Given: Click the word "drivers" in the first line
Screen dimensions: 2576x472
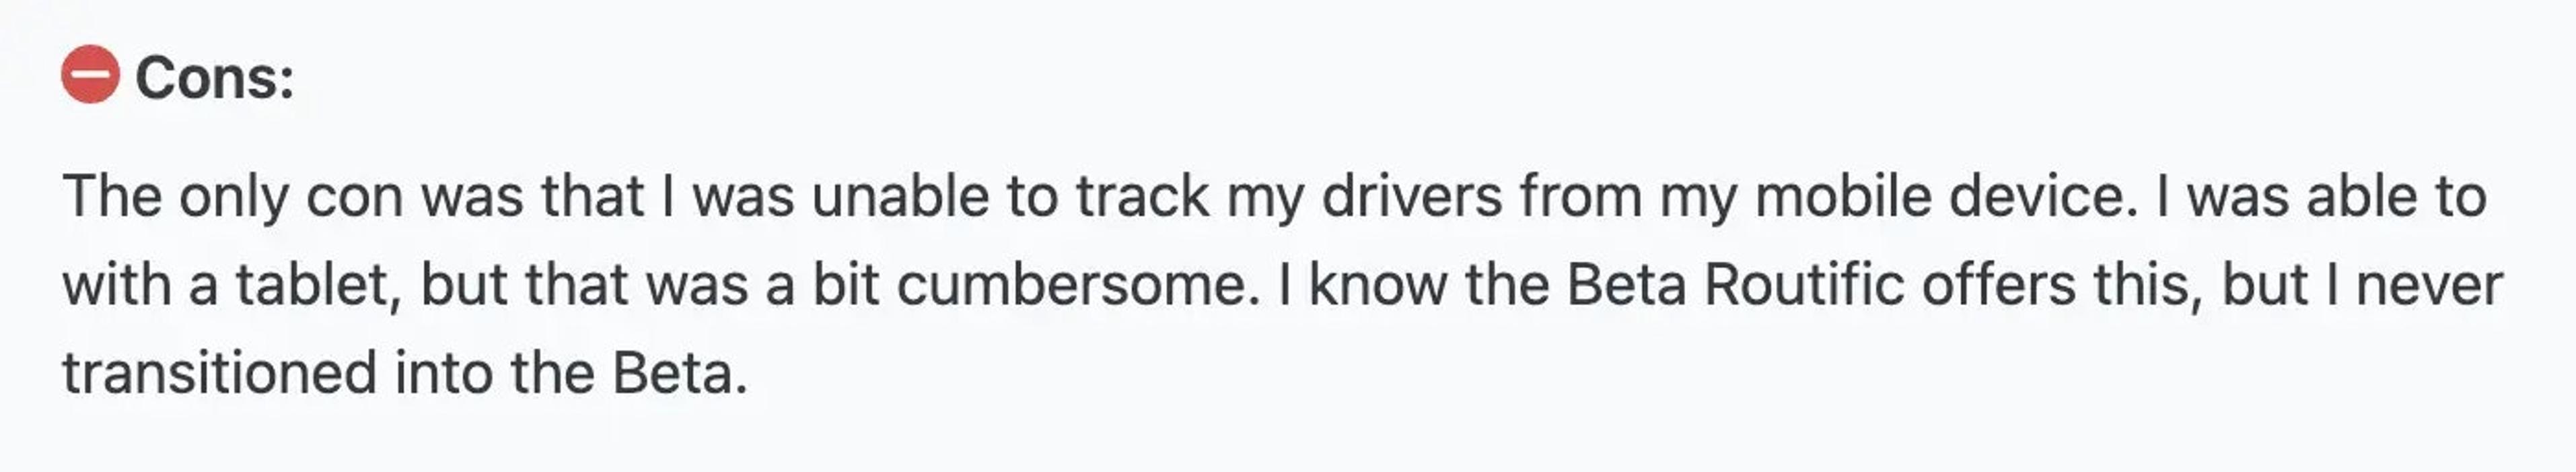Looking at the screenshot, I should (1411, 196).
